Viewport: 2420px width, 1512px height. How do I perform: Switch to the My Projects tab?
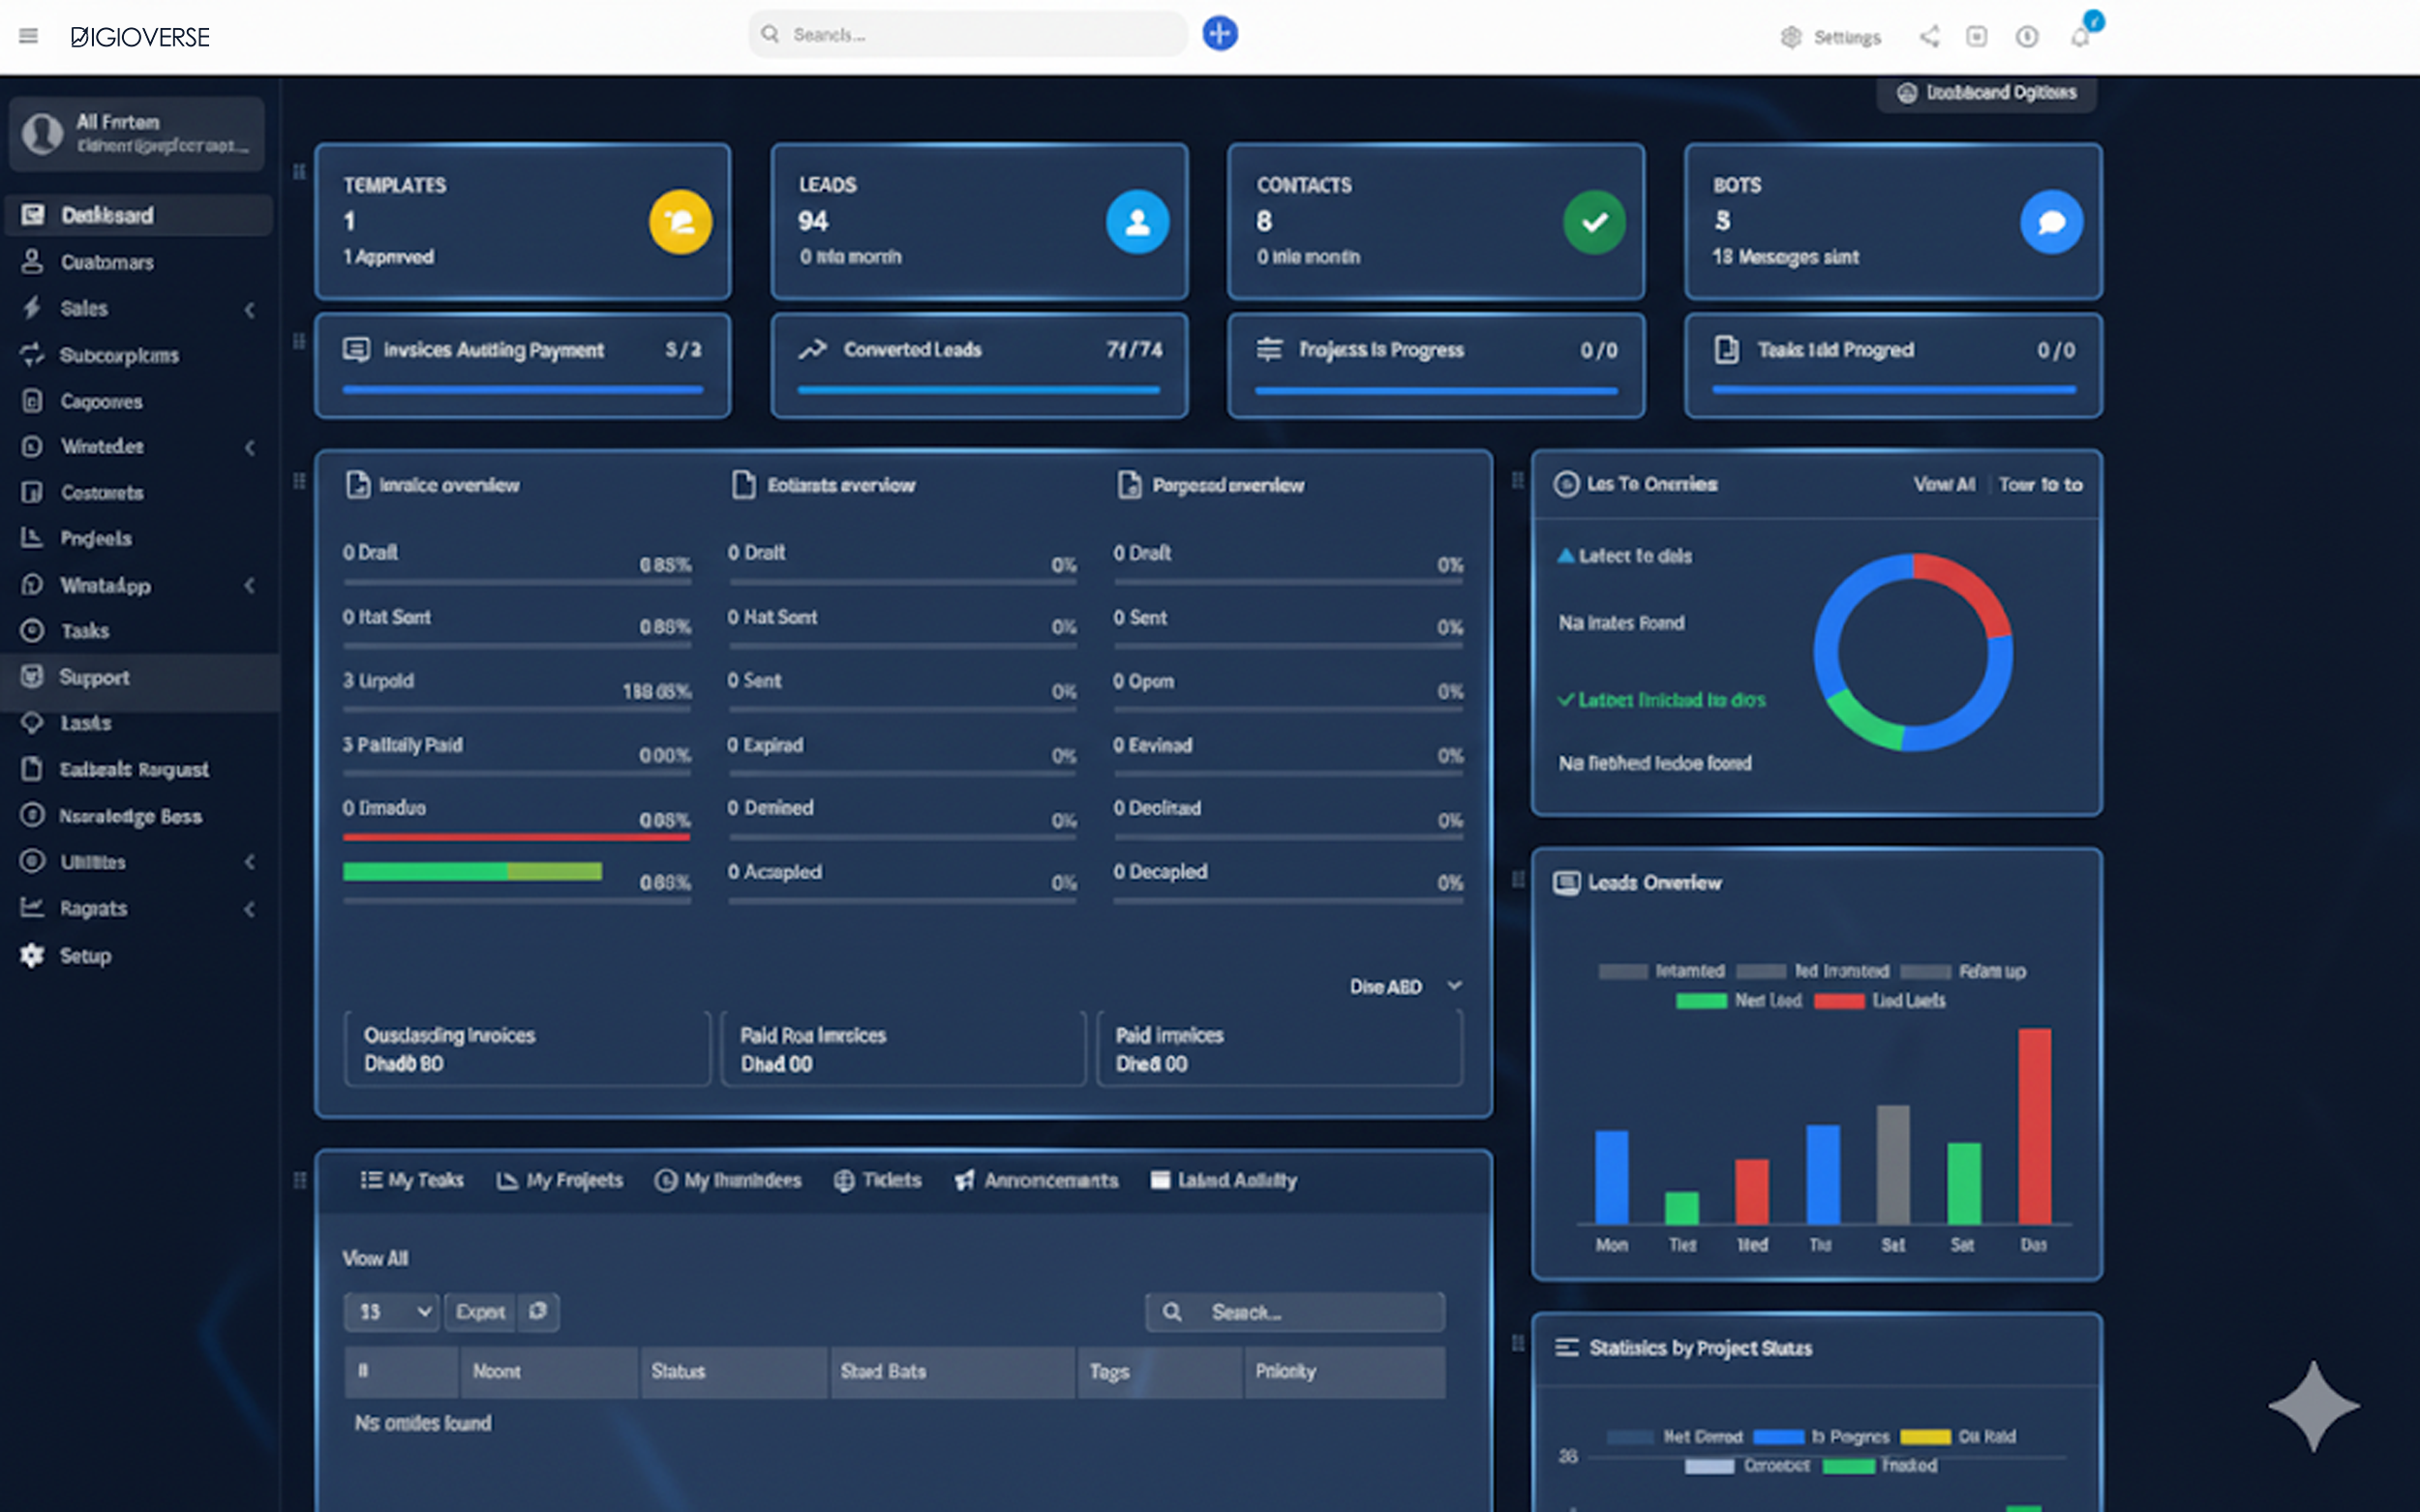pos(560,1180)
